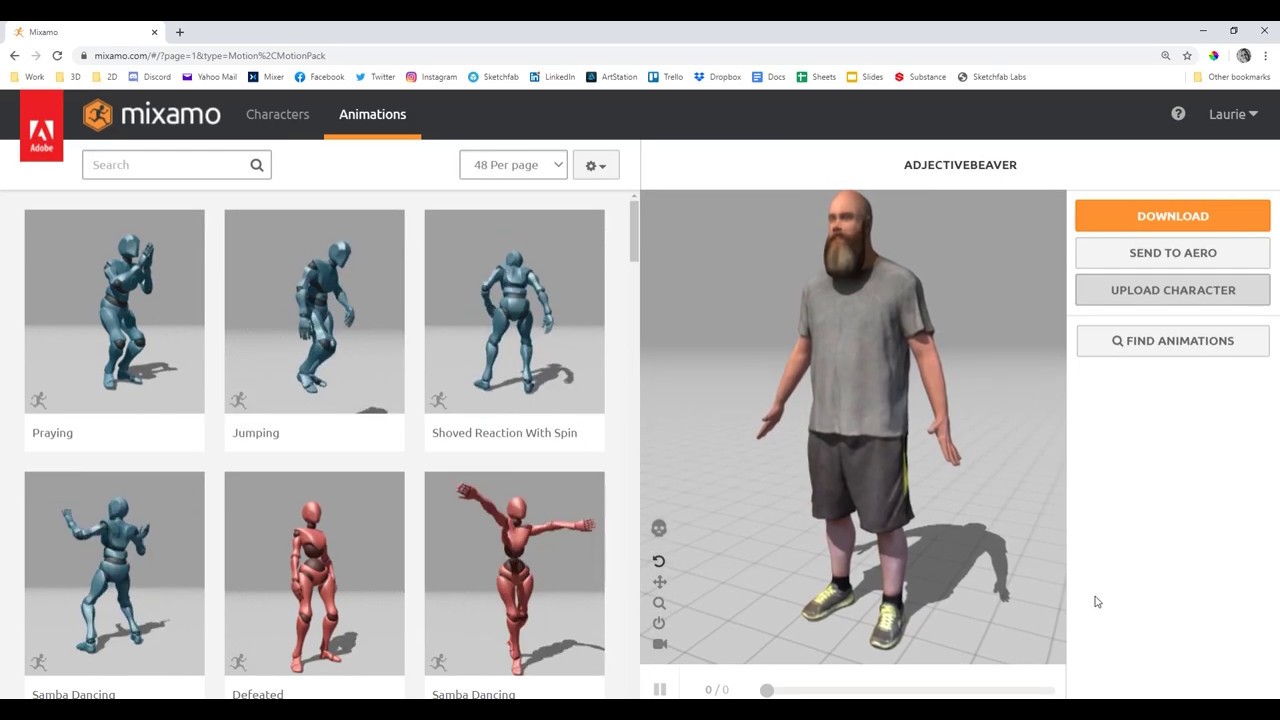Toggle the skeleton view skull icon
The height and width of the screenshot is (720, 1280).
click(659, 528)
